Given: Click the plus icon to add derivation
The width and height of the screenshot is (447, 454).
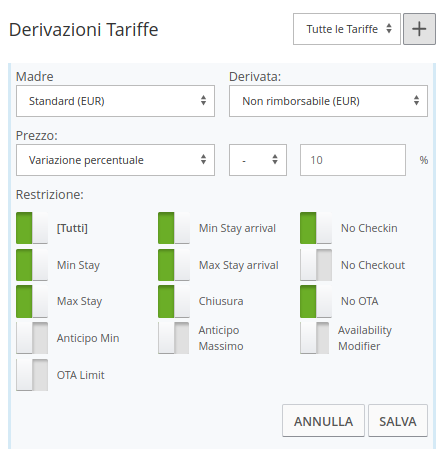Looking at the screenshot, I should click(419, 29).
